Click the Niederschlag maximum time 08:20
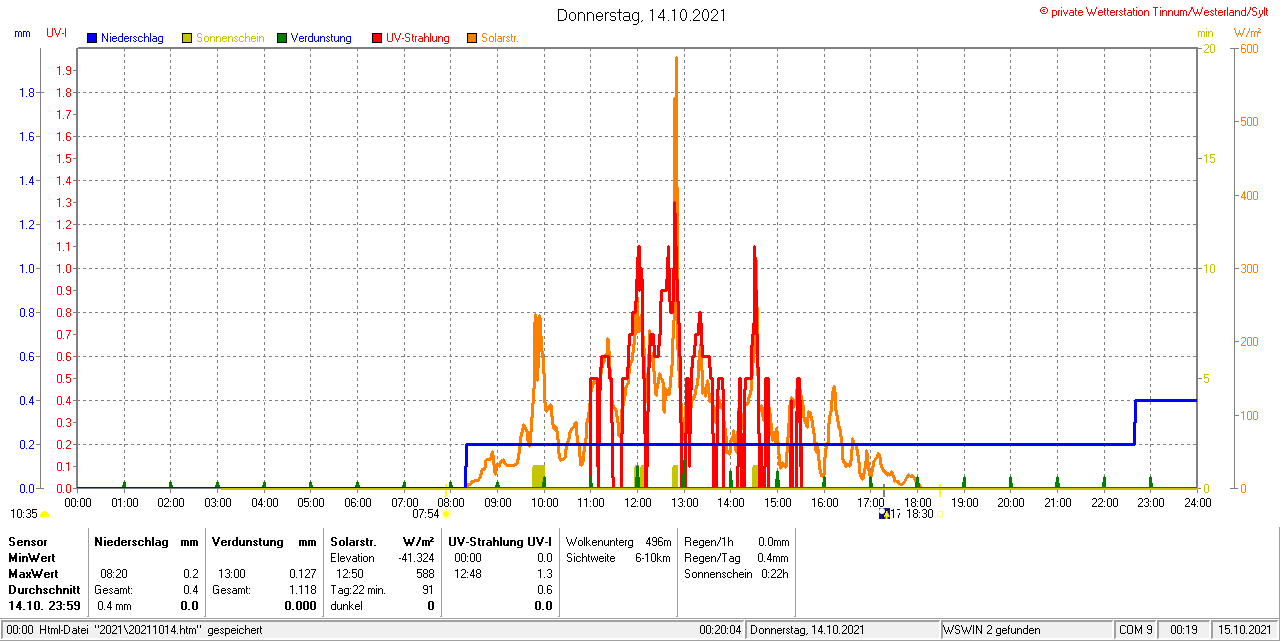This screenshot has width=1280, height=641. (113, 574)
